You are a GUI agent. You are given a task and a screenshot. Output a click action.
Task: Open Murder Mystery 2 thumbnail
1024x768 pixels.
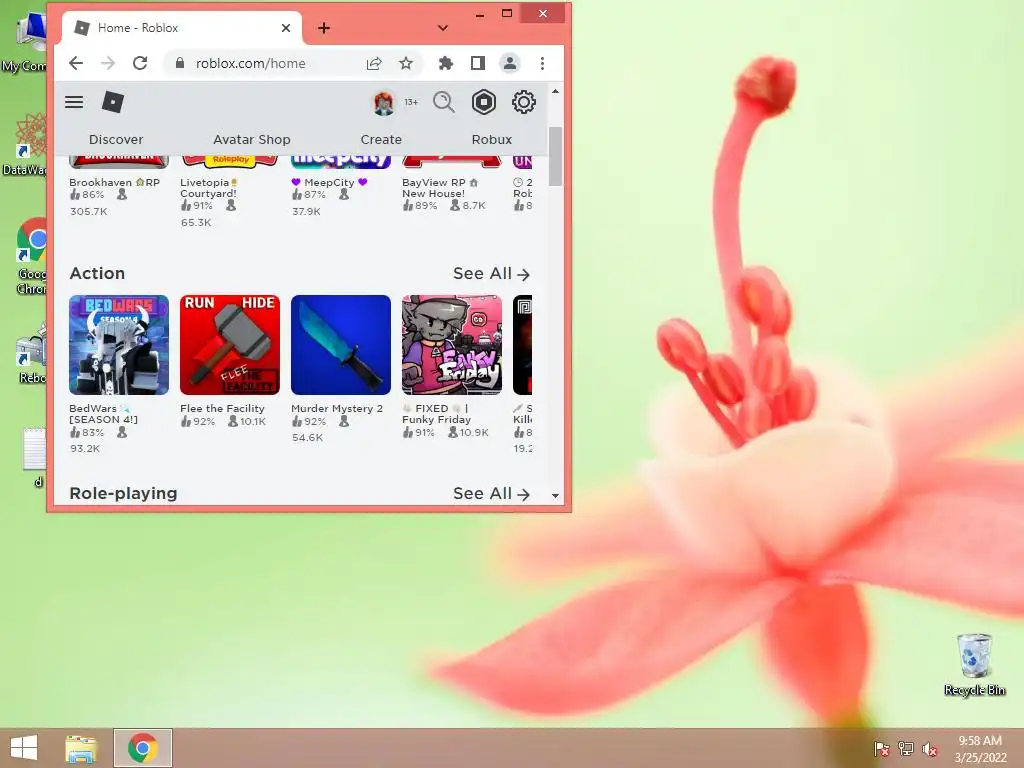341,345
